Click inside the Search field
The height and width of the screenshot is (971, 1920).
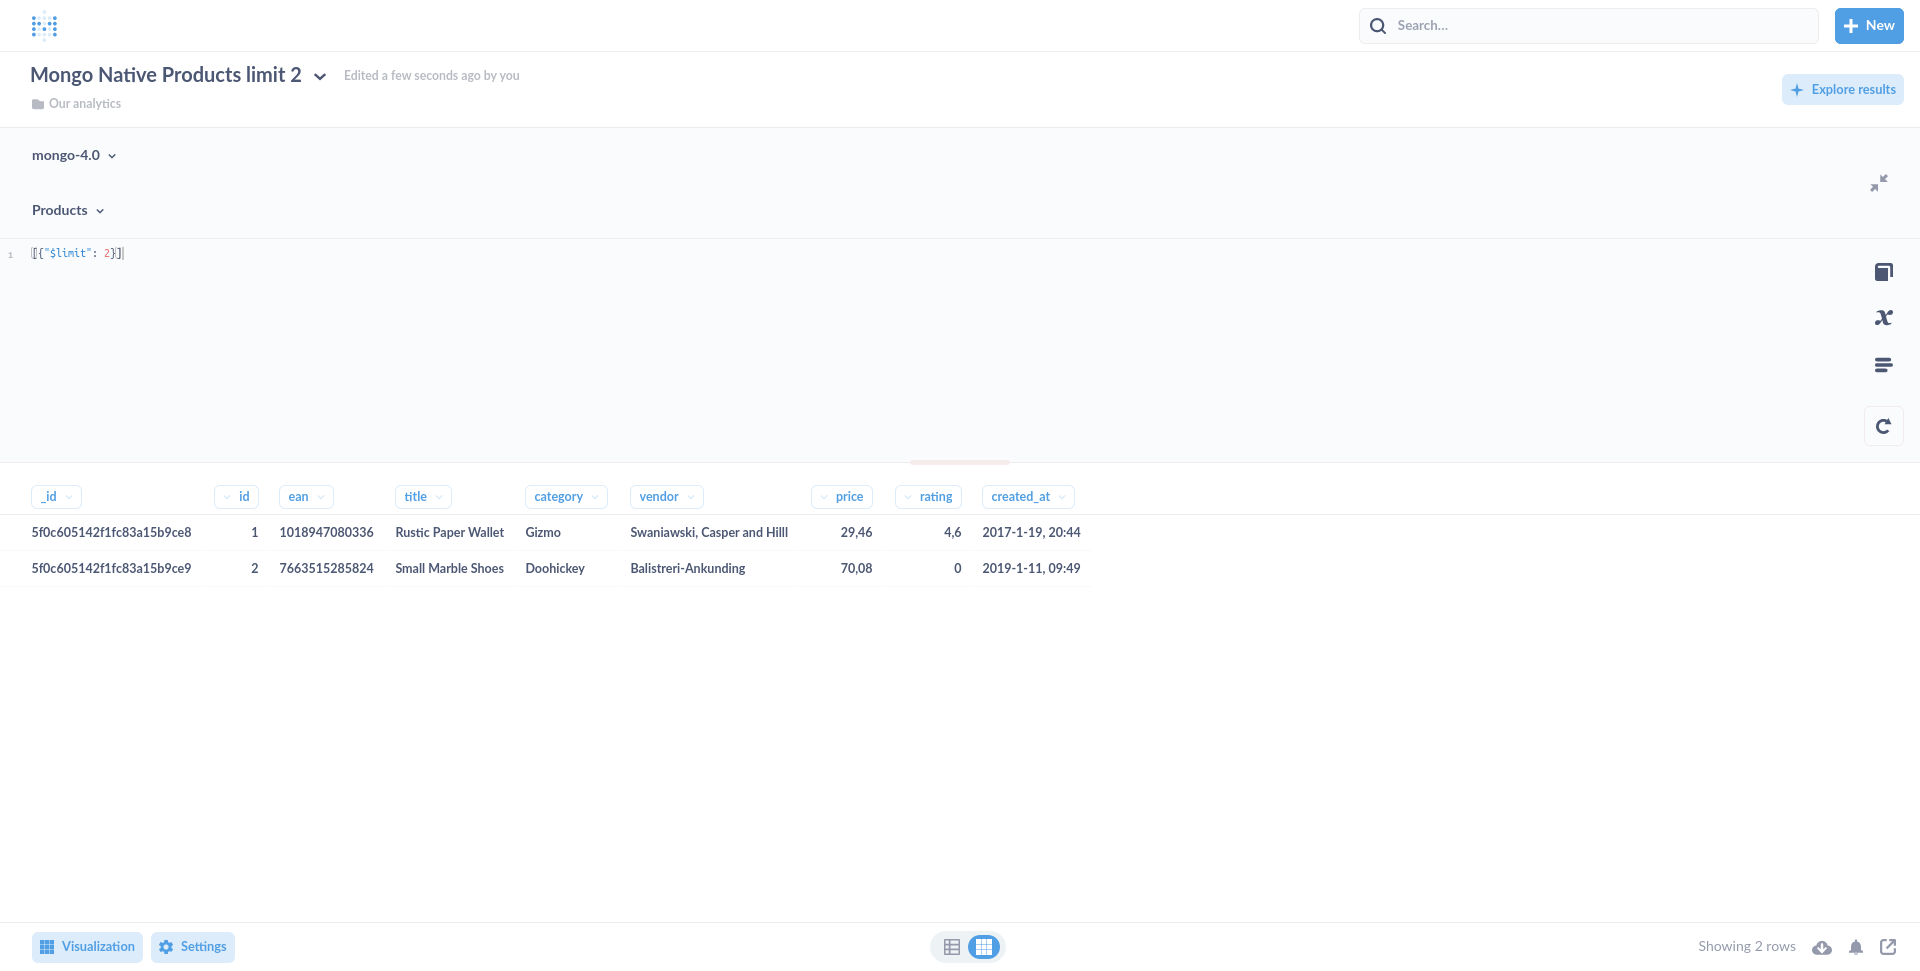[x=1587, y=25]
